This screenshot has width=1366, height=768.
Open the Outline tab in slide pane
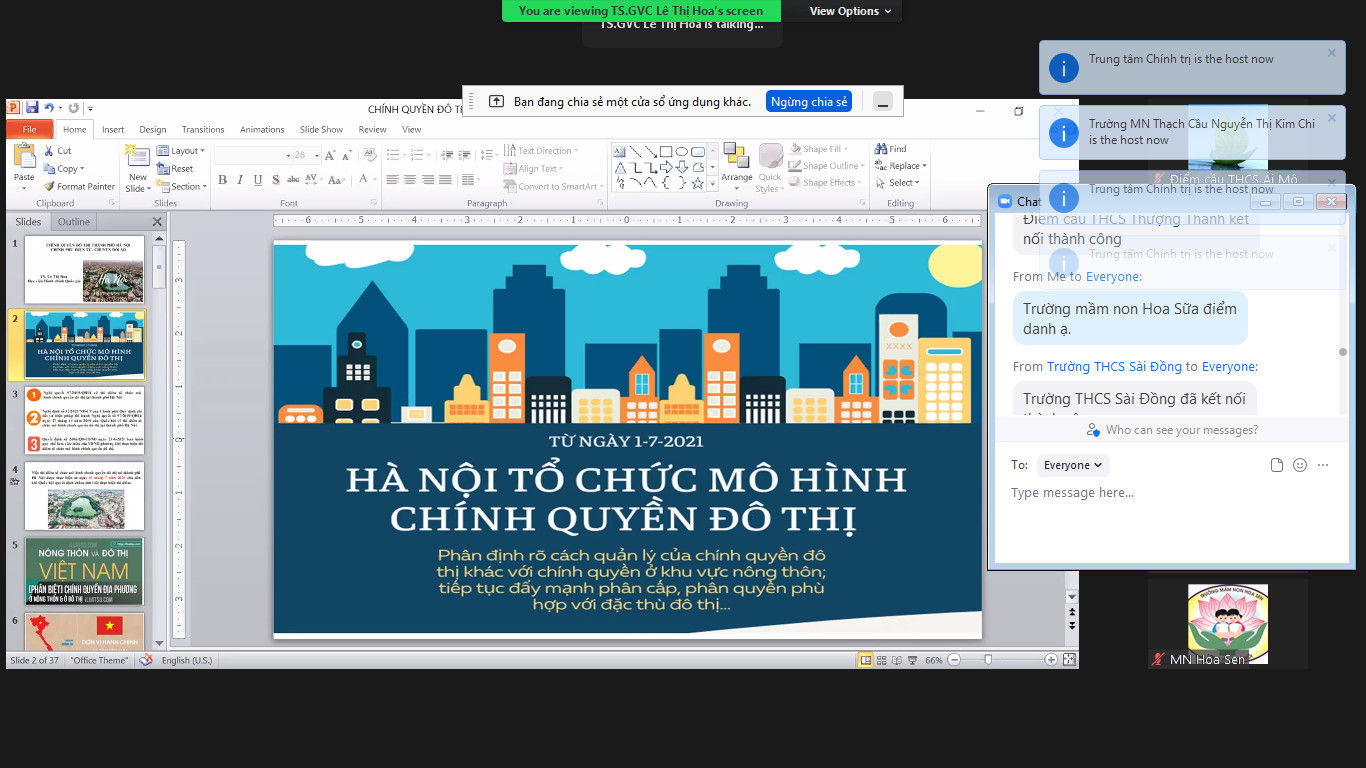[74, 222]
